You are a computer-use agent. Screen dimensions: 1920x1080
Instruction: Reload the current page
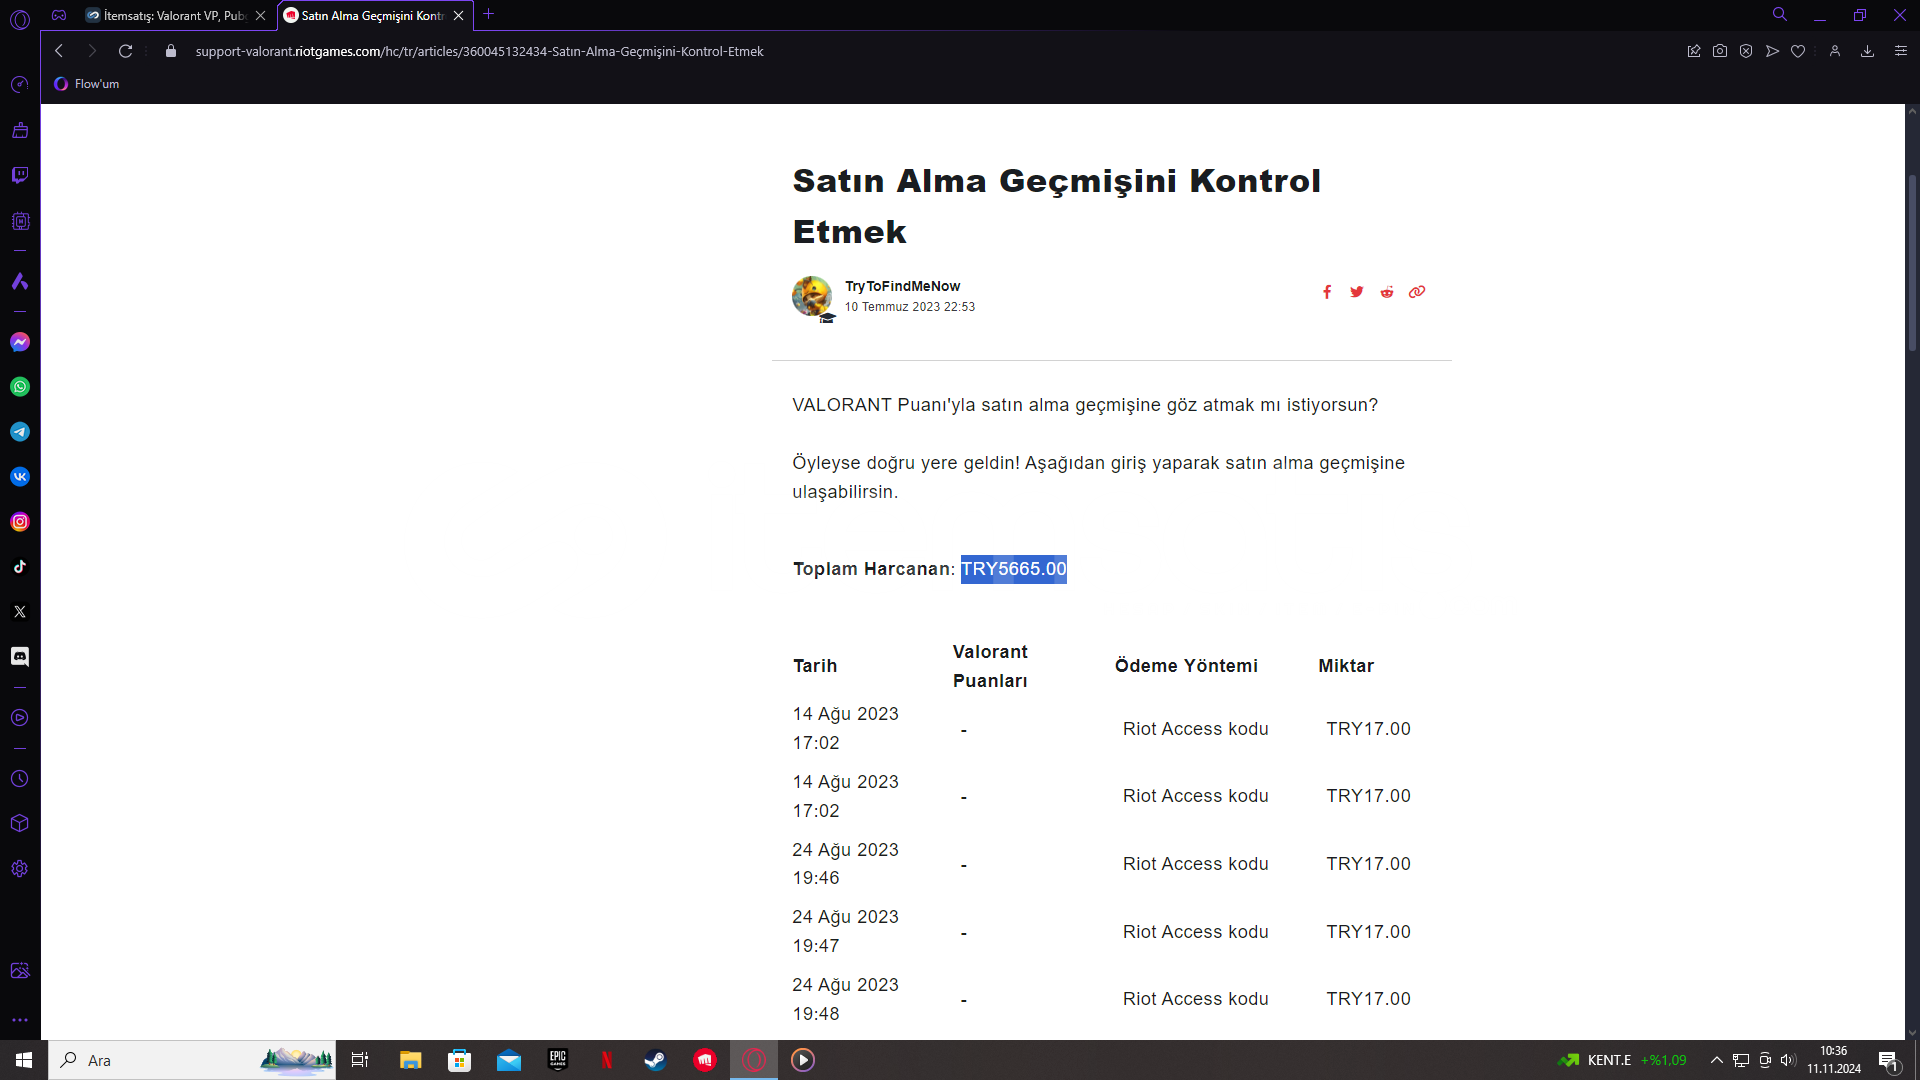[126, 51]
